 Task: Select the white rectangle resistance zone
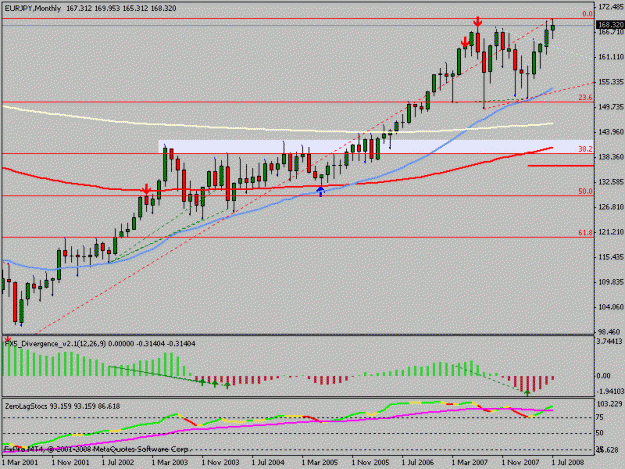(376, 147)
